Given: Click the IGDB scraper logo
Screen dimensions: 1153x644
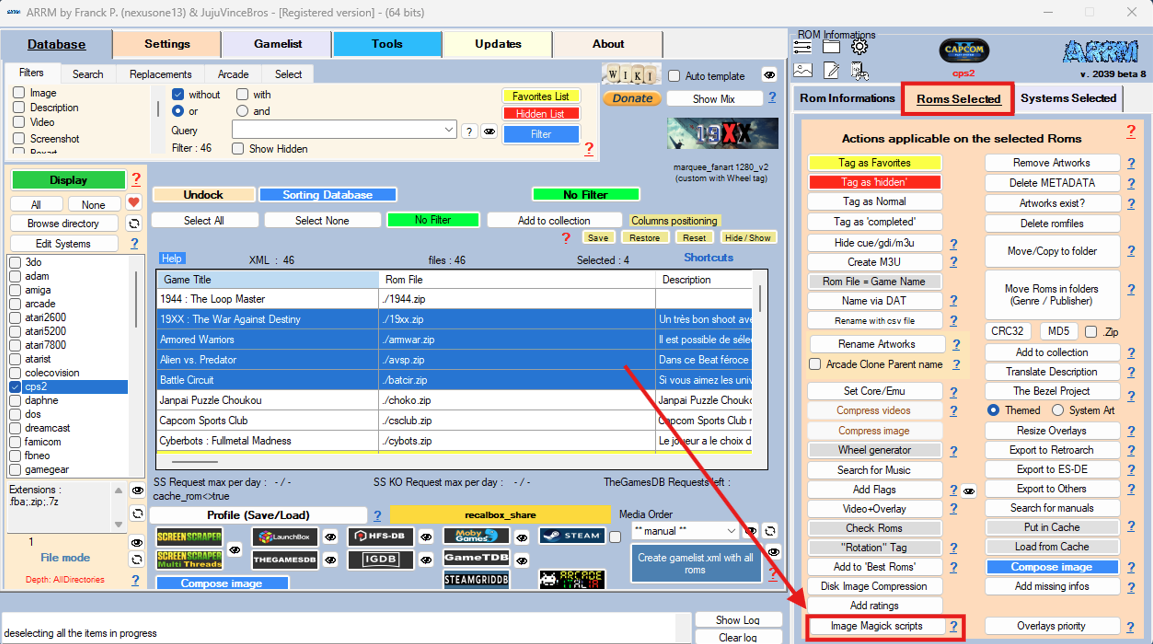Looking at the screenshot, I should click(380, 559).
